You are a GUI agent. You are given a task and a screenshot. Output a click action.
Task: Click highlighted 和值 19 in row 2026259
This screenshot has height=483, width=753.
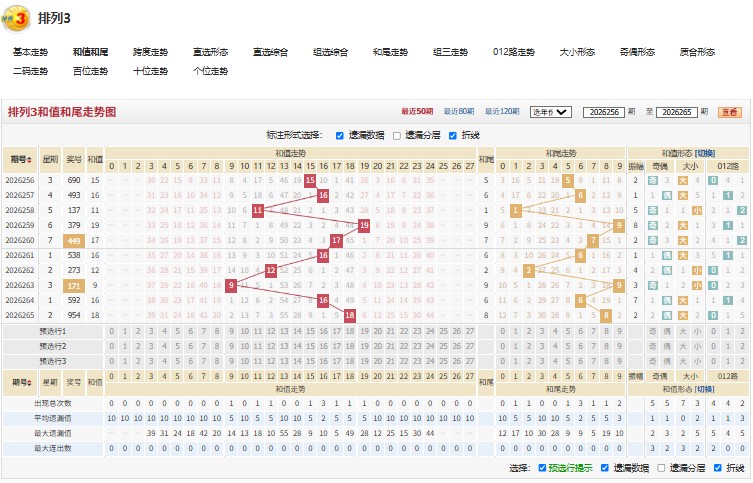(x=364, y=225)
